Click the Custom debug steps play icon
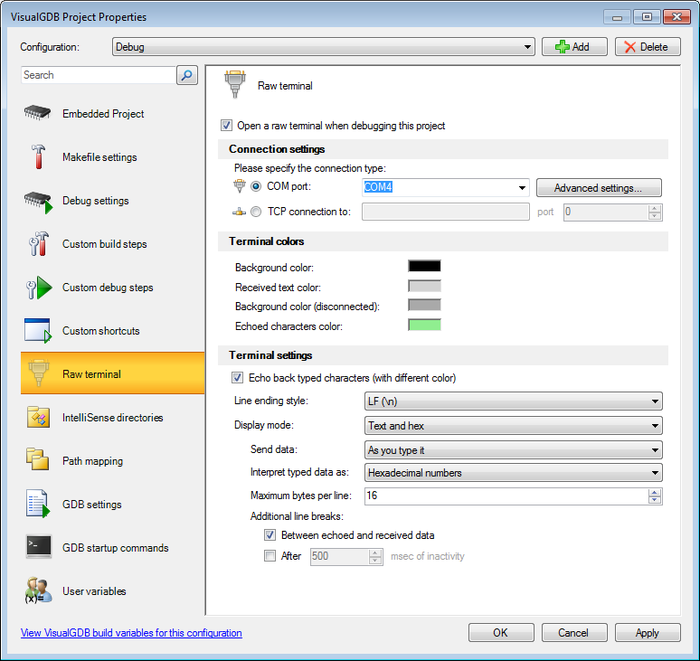The image size is (700, 661). pos(39,288)
